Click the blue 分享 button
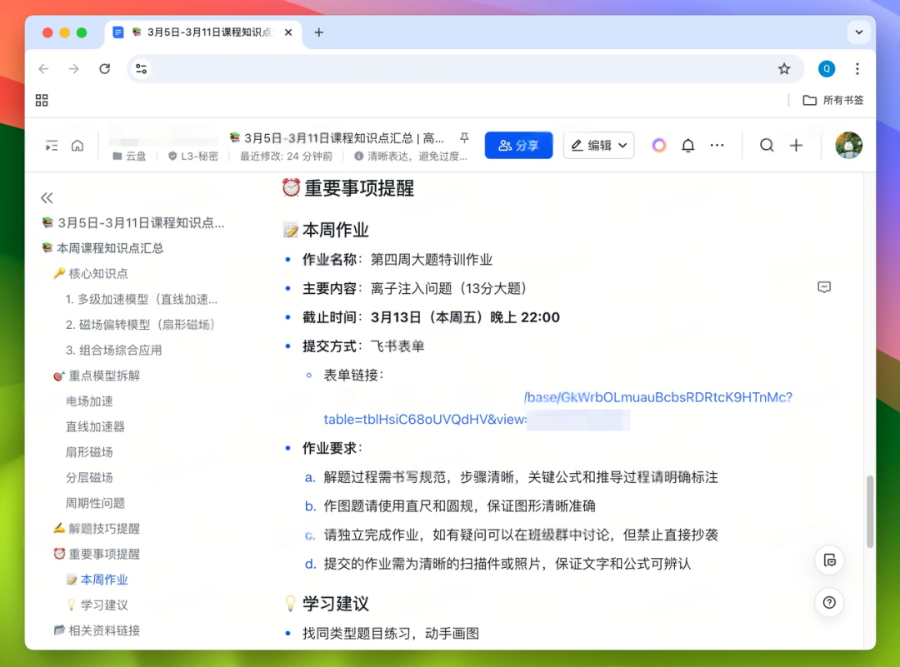Viewport: 900px width, 667px height. pyautogui.click(x=518, y=145)
